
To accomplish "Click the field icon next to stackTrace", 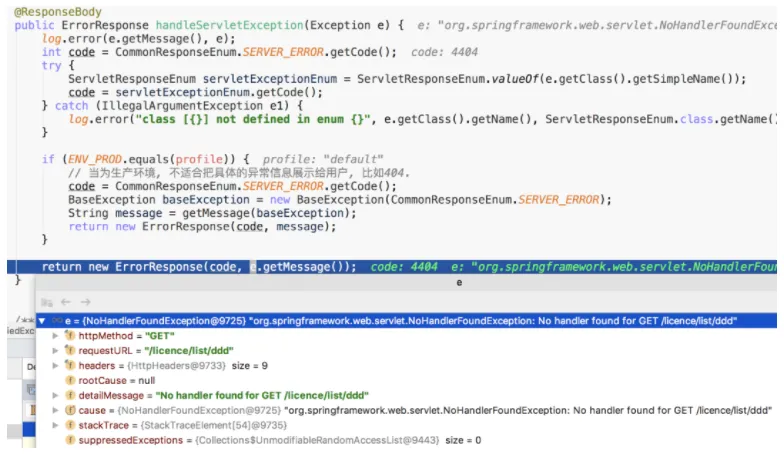I will [x=70, y=426].
